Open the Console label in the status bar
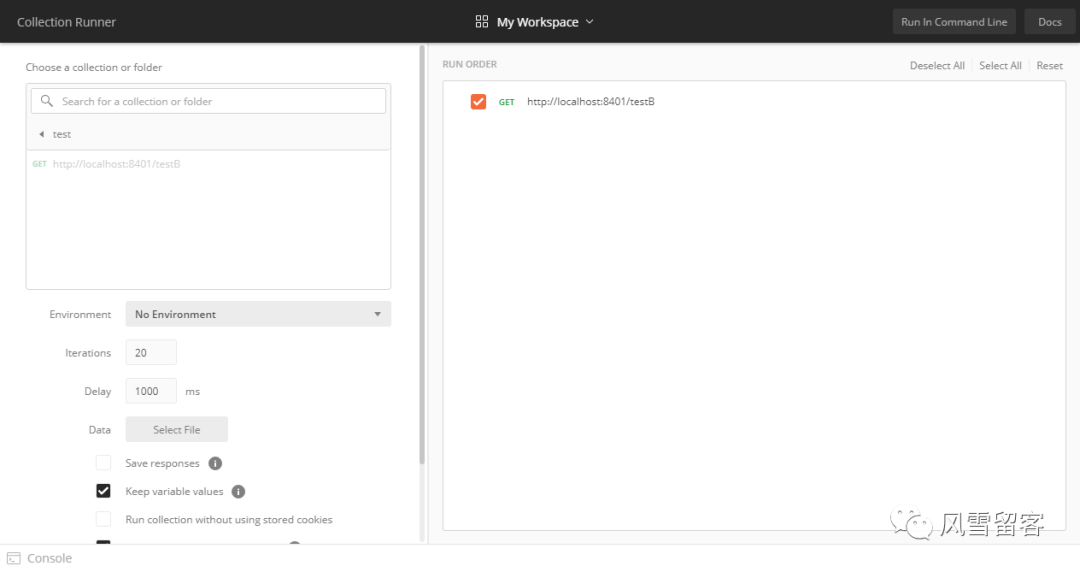Viewport: 1080px width, 572px height. coord(49,558)
